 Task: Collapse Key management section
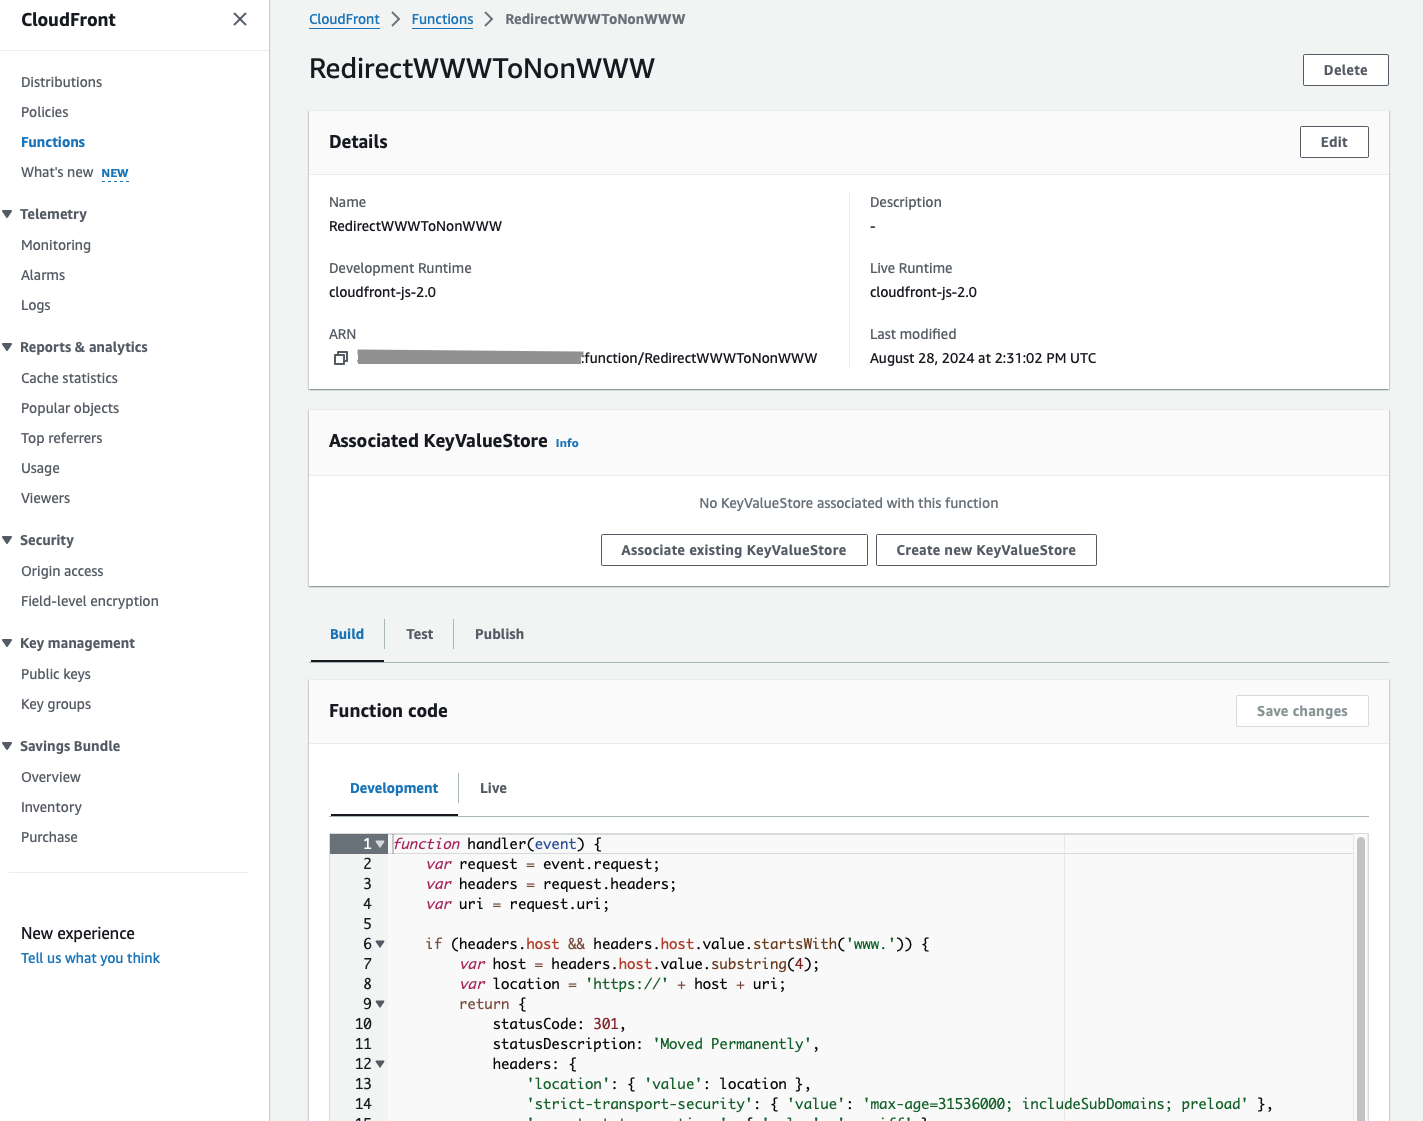coord(8,643)
